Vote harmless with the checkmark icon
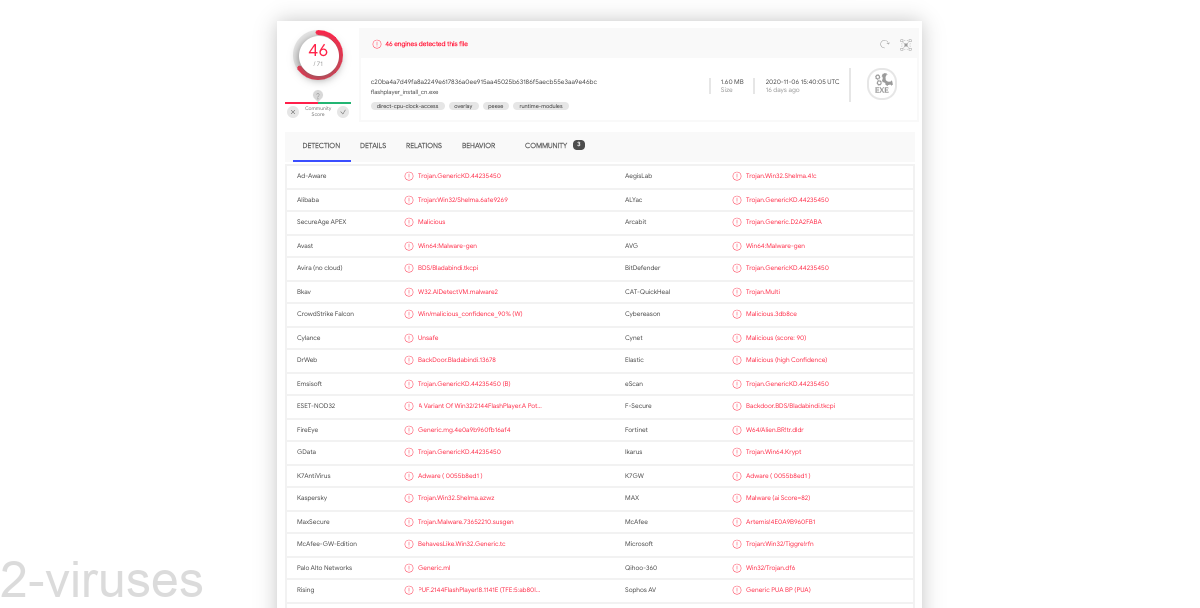 tap(343, 112)
